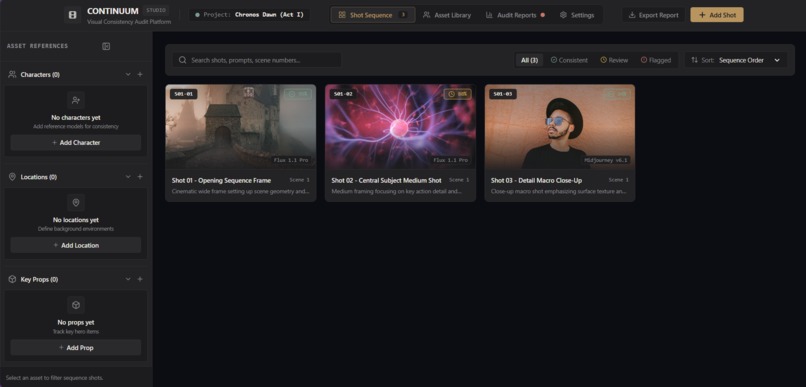Click the Continuum film-strip logo icon
806x387 pixels.
pos(72,15)
